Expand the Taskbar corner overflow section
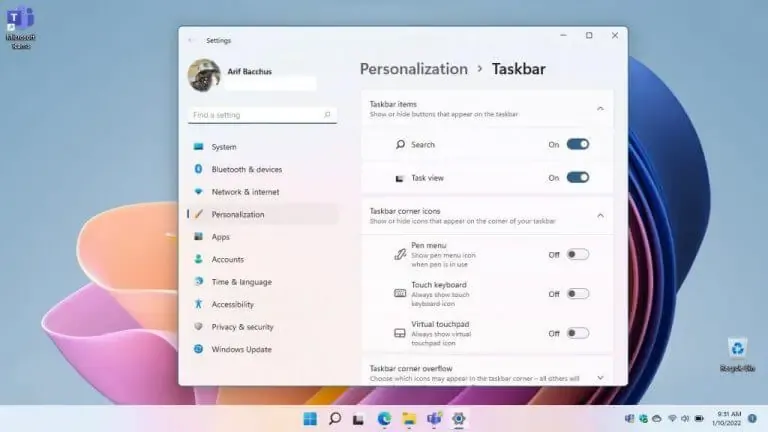 pyautogui.click(x=600, y=378)
